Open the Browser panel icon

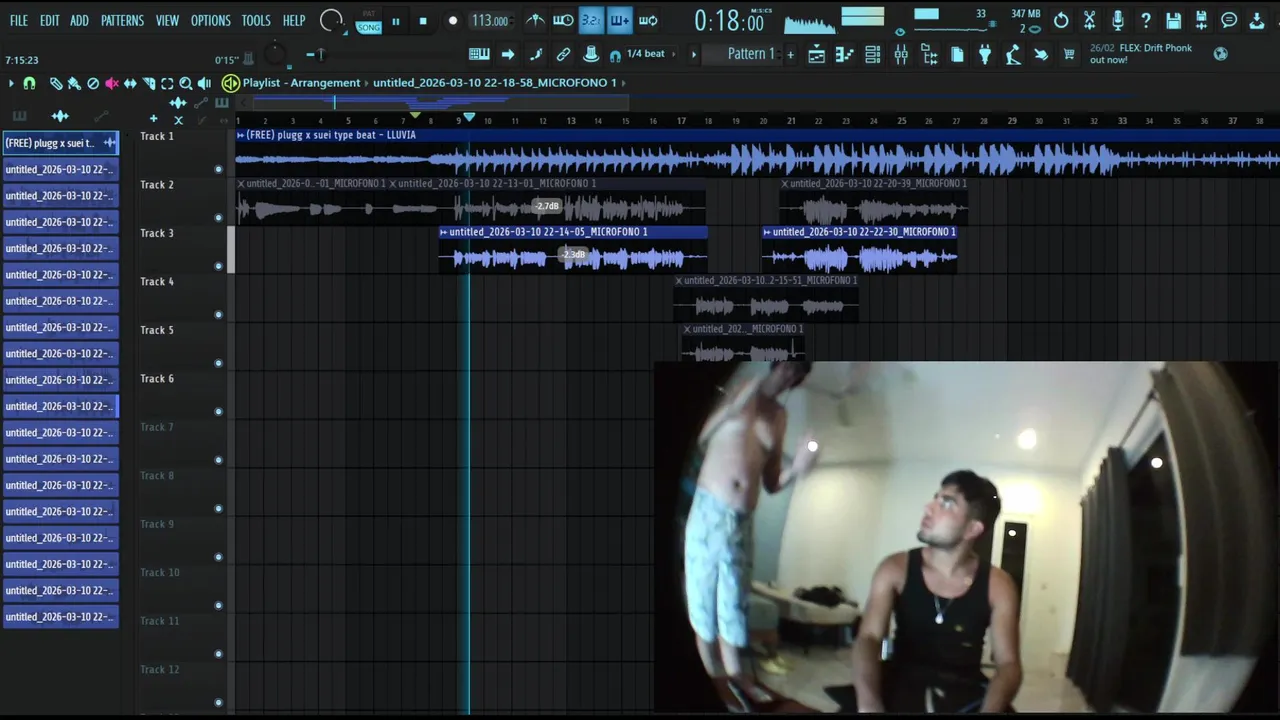pos(929,55)
